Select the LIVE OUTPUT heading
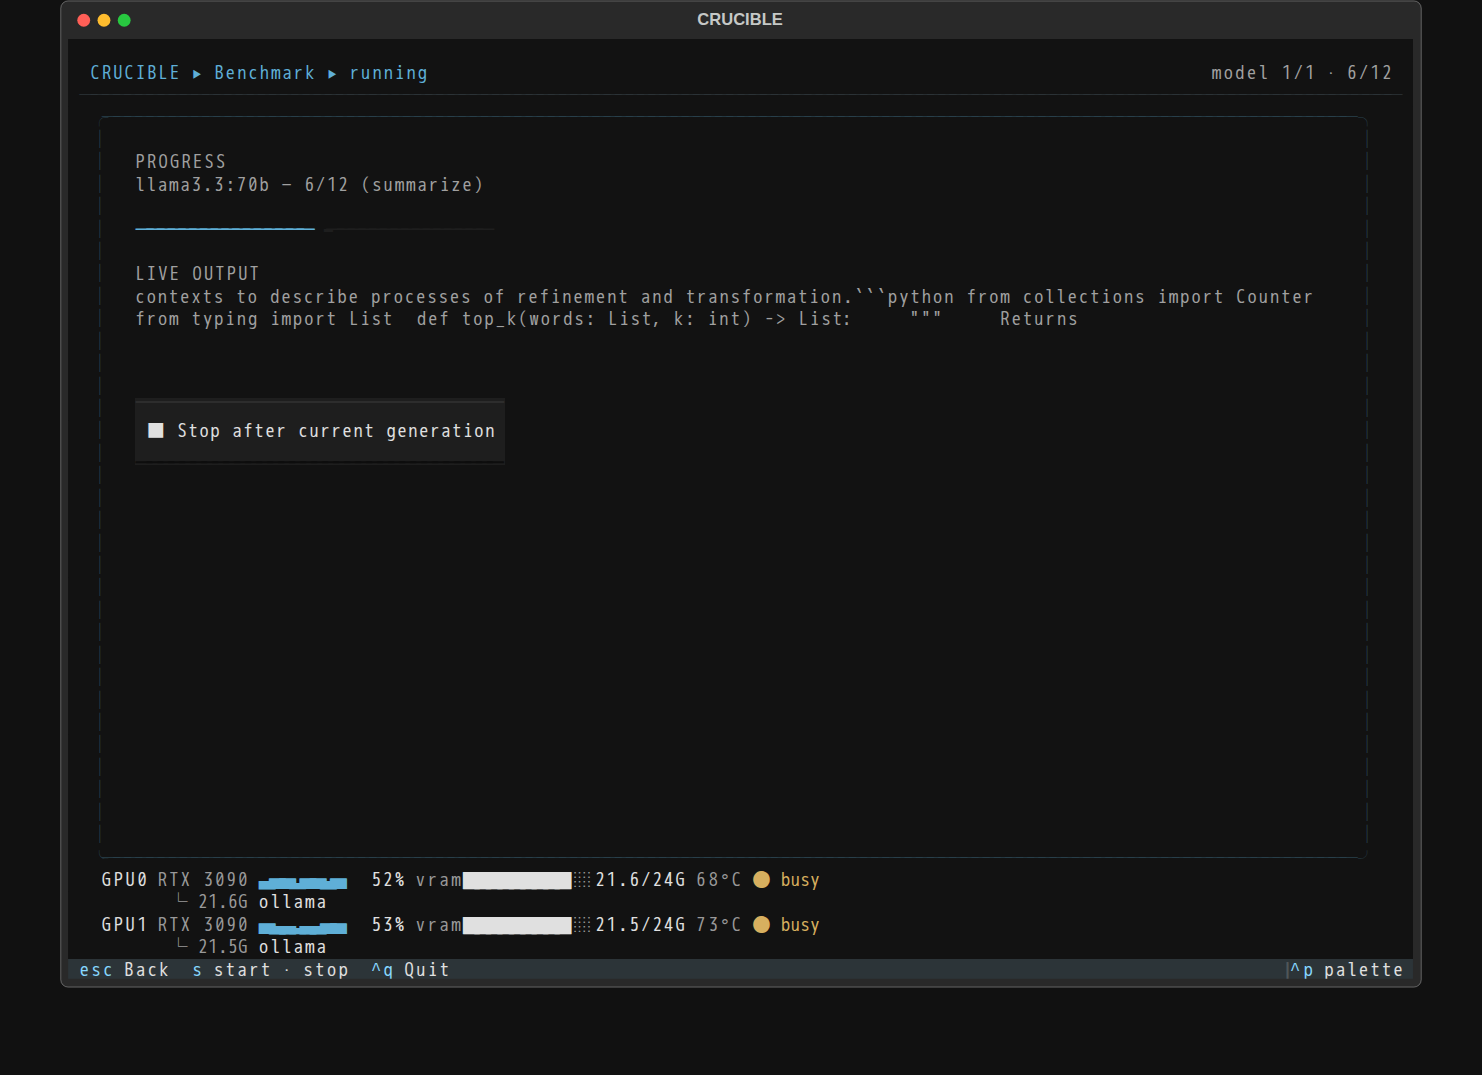This screenshot has width=1482, height=1075. point(197,274)
